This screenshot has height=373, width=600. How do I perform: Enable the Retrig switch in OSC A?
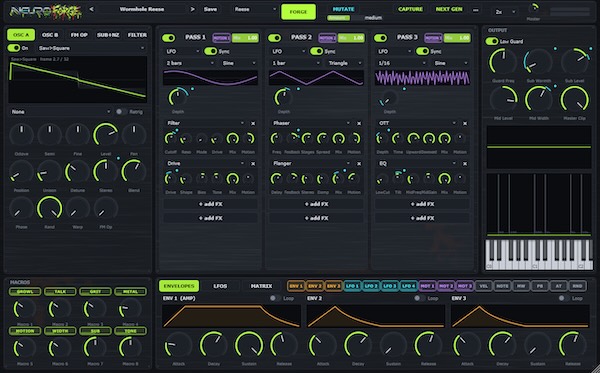[121, 112]
